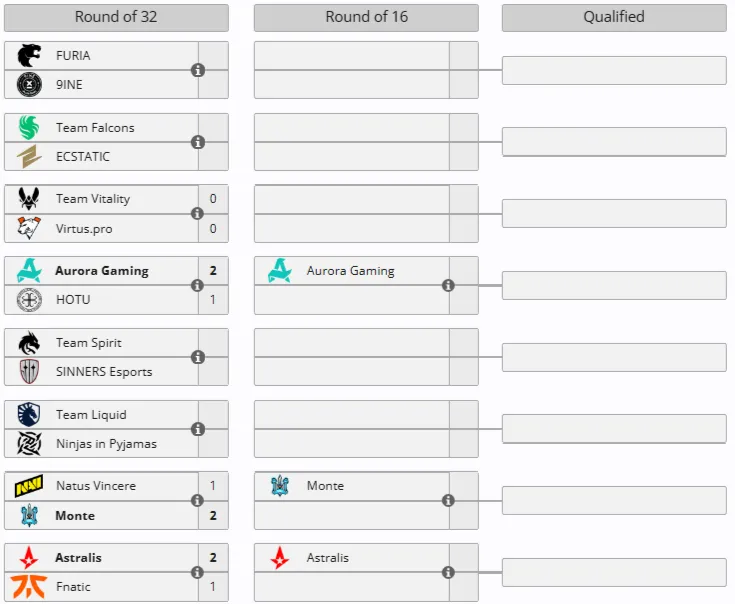
Task: Select the Round of 32 column header
Action: coord(116,18)
